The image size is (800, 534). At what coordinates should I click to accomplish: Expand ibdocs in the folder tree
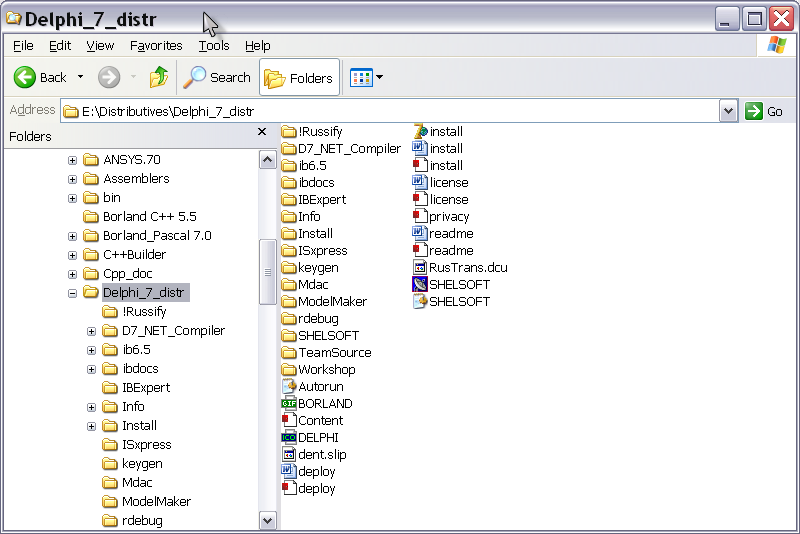[x=91, y=369]
